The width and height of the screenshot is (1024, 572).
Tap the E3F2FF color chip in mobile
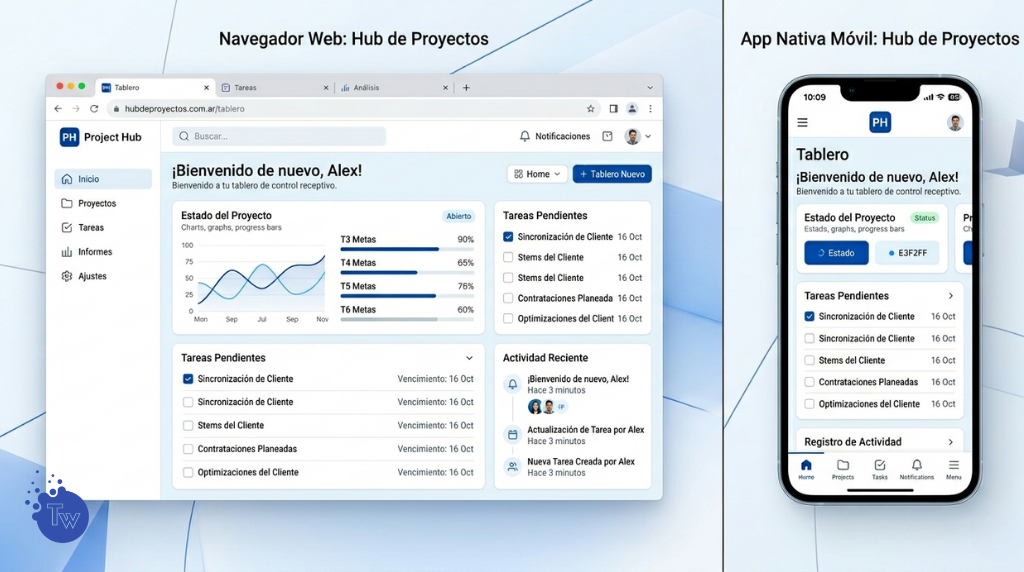pos(907,253)
